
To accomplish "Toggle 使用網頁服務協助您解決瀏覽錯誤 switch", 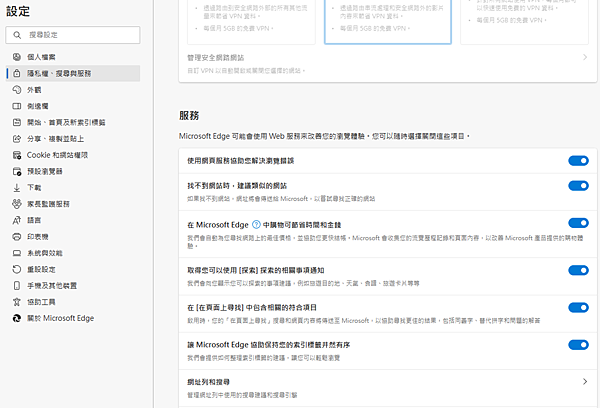I will [578, 161].
